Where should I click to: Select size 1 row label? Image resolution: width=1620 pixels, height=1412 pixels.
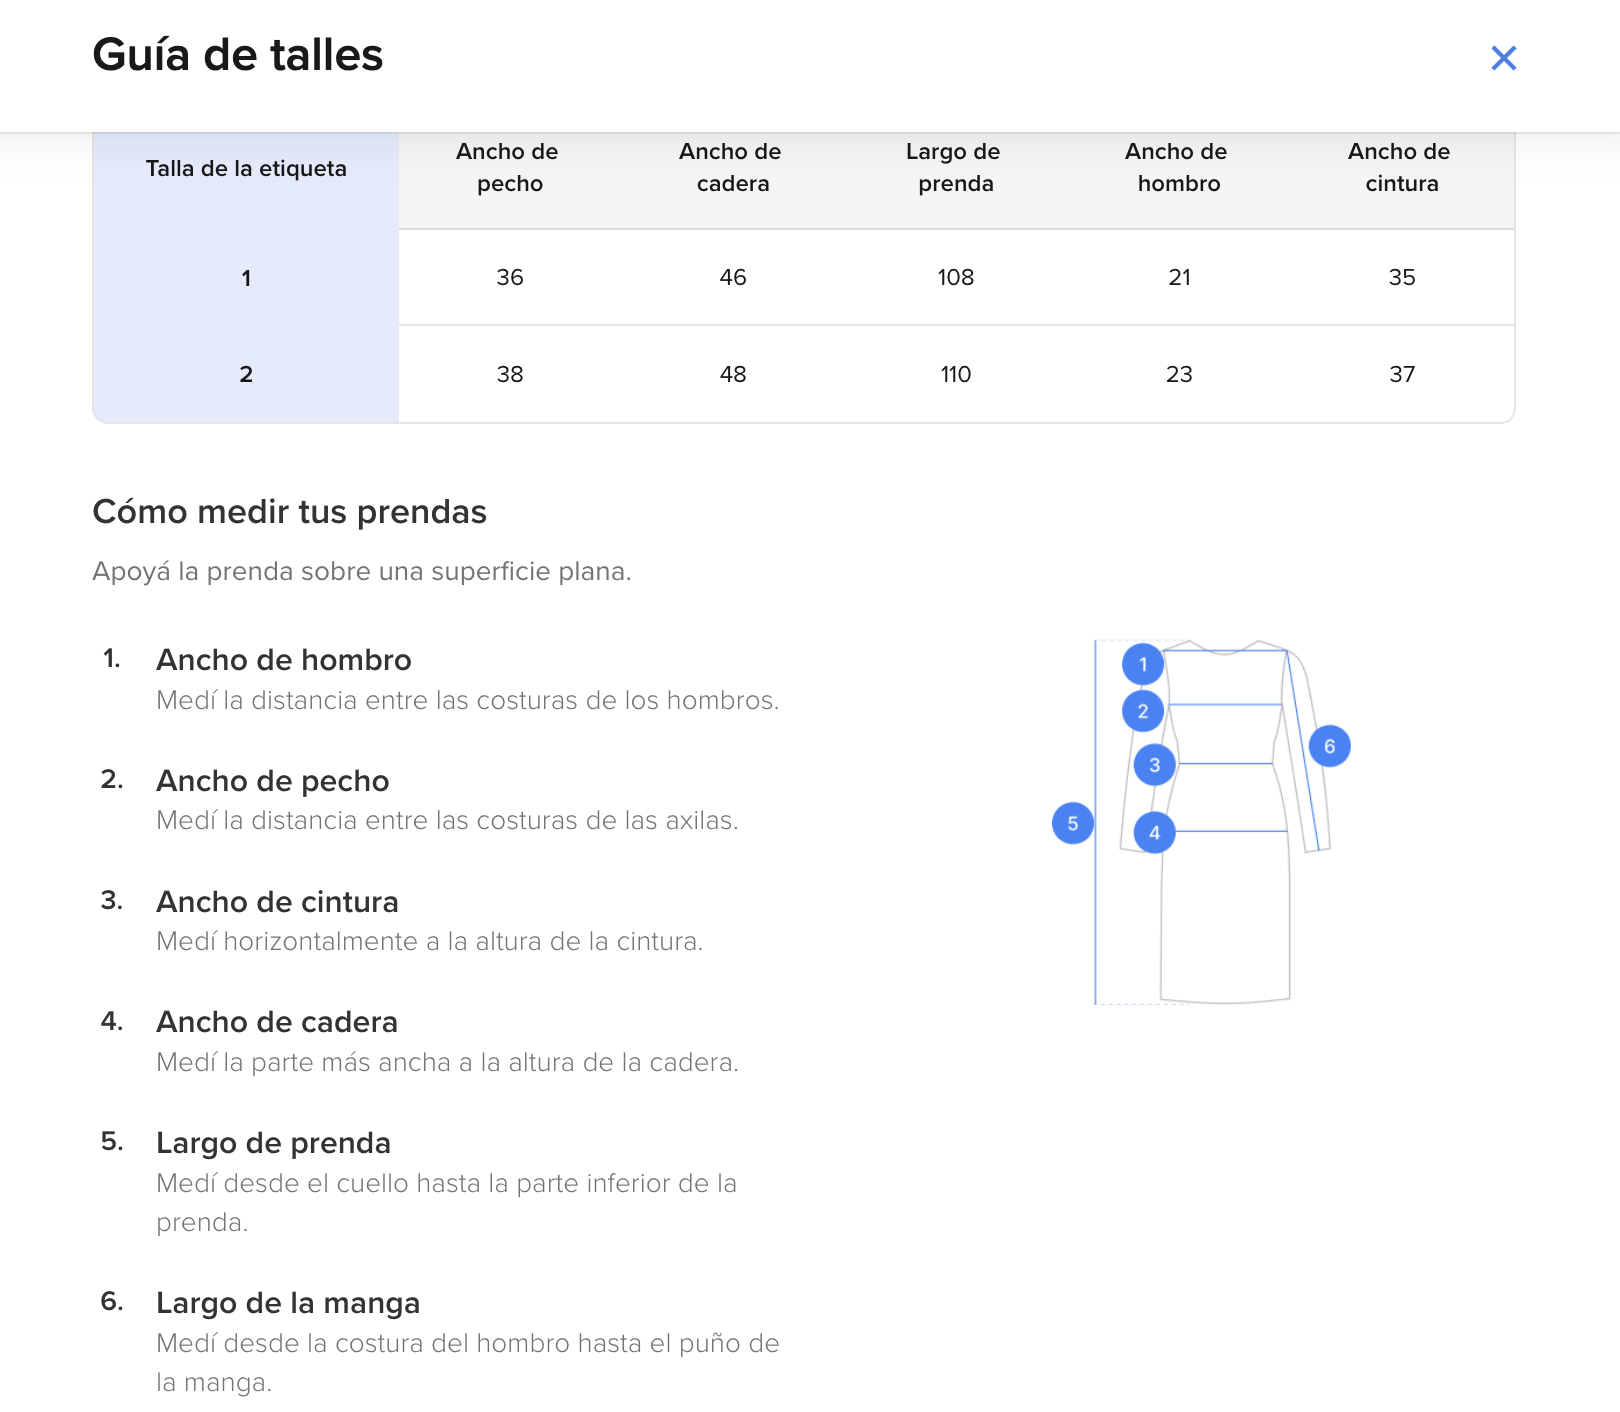click(246, 278)
